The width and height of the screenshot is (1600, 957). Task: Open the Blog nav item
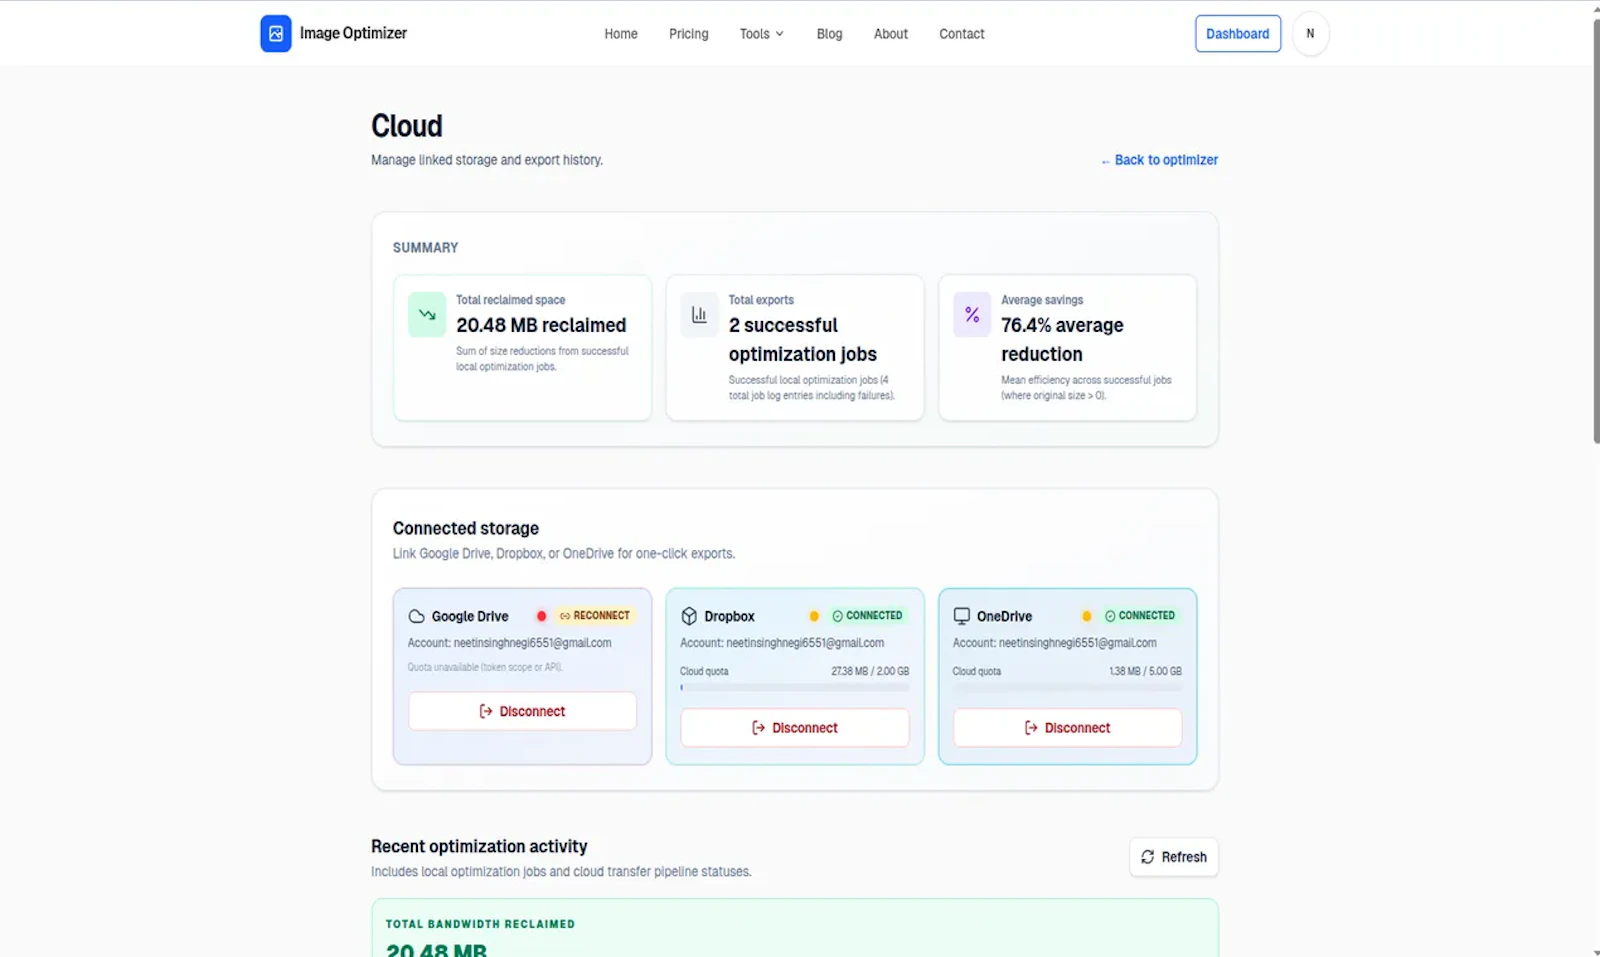tap(830, 34)
